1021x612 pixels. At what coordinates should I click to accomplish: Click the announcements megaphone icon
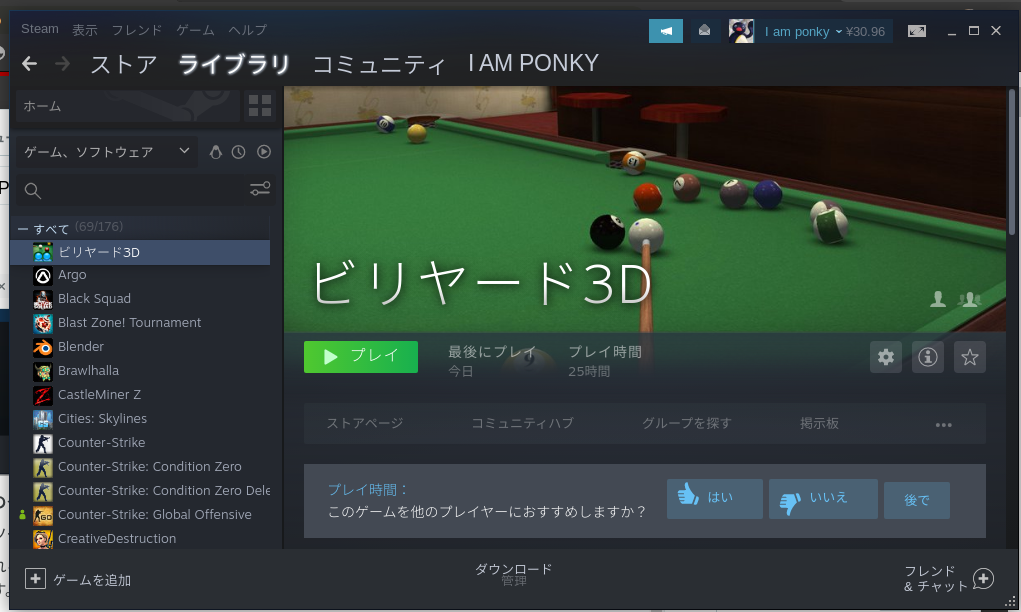tap(665, 31)
